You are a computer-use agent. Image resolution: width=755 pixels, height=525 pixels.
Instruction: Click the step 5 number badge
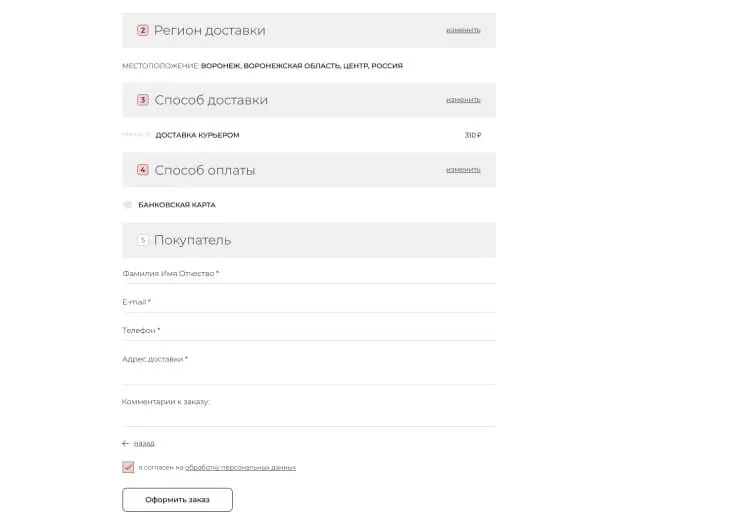click(x=143, y=240)
